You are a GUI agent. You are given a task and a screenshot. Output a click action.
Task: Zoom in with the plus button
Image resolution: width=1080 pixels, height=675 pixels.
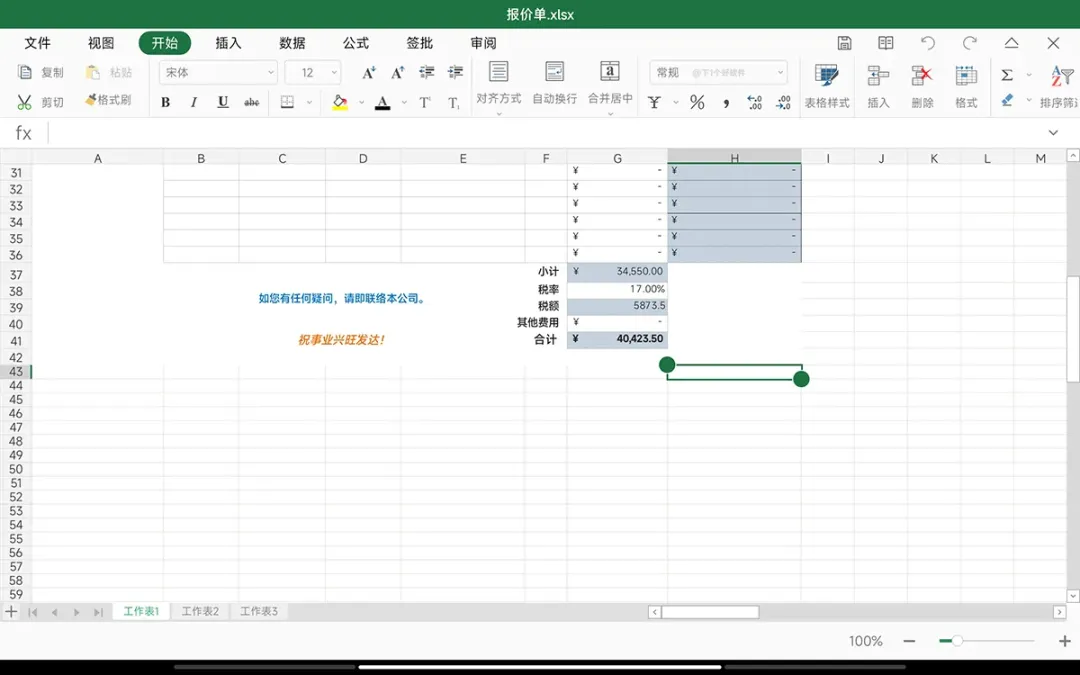coord(1064,641)
